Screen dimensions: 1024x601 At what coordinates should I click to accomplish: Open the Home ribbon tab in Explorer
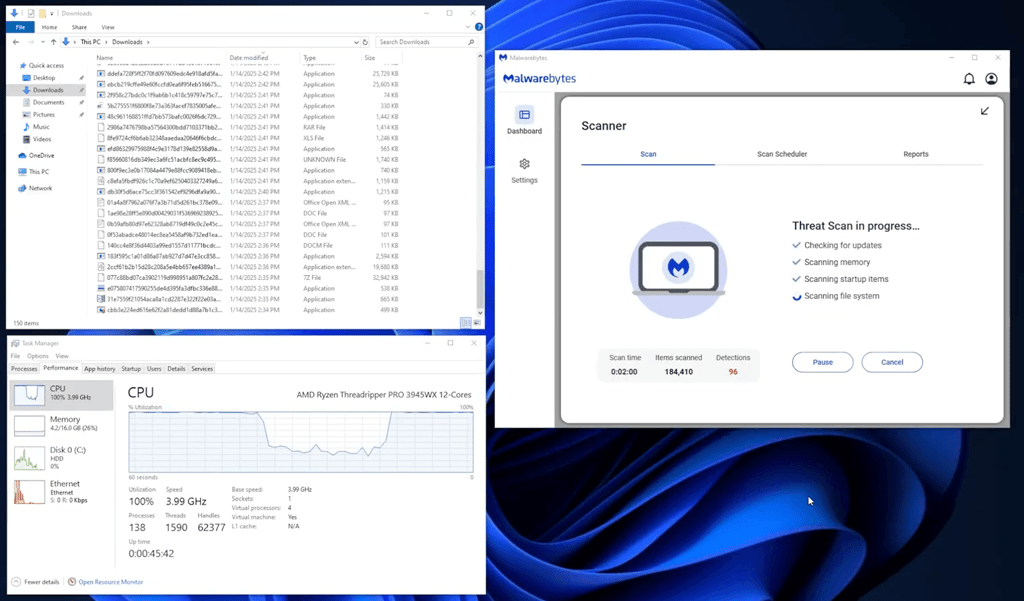coord(49,27)
